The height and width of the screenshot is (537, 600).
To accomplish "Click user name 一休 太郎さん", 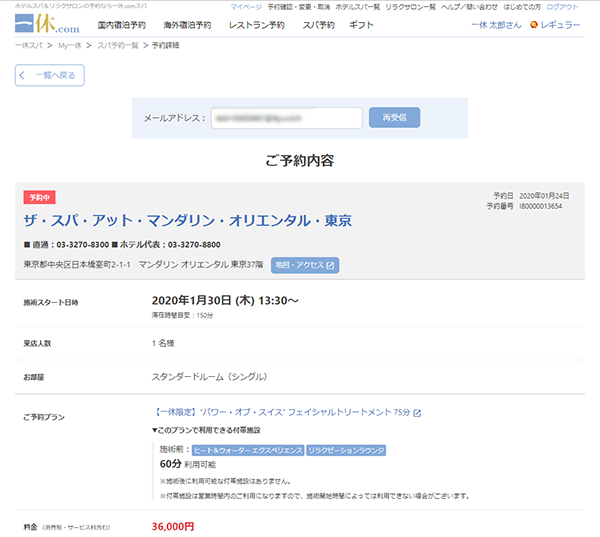I will [496, 25].
